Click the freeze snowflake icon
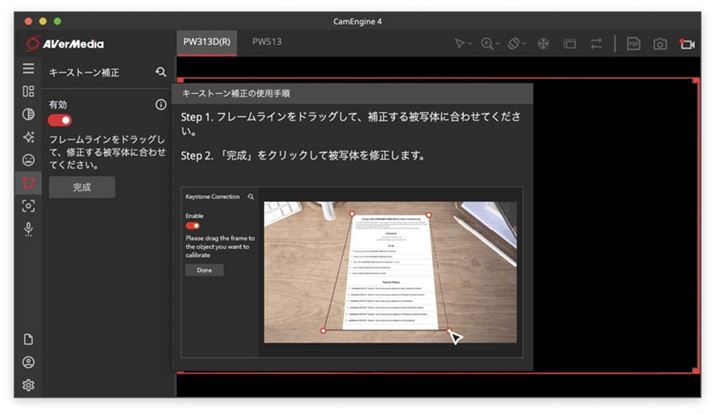The height and width of the screenshot is (414, 715). coord(543,44)
